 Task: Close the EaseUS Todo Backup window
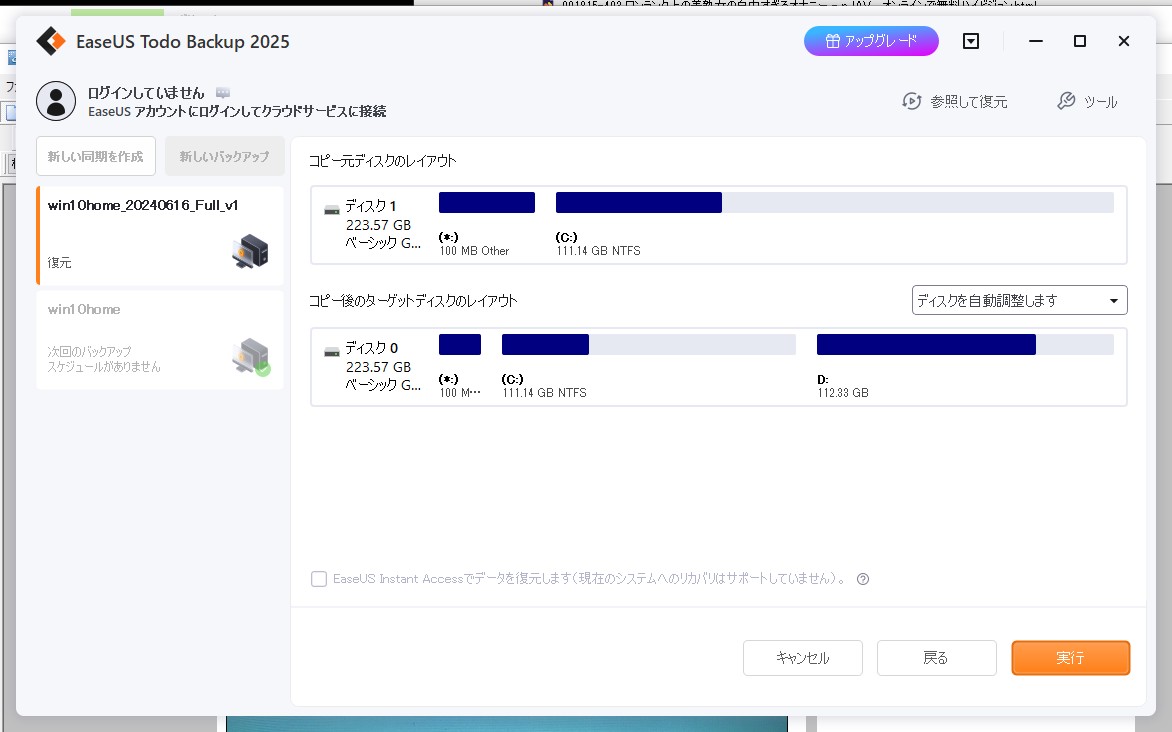tap(1123, 41)
